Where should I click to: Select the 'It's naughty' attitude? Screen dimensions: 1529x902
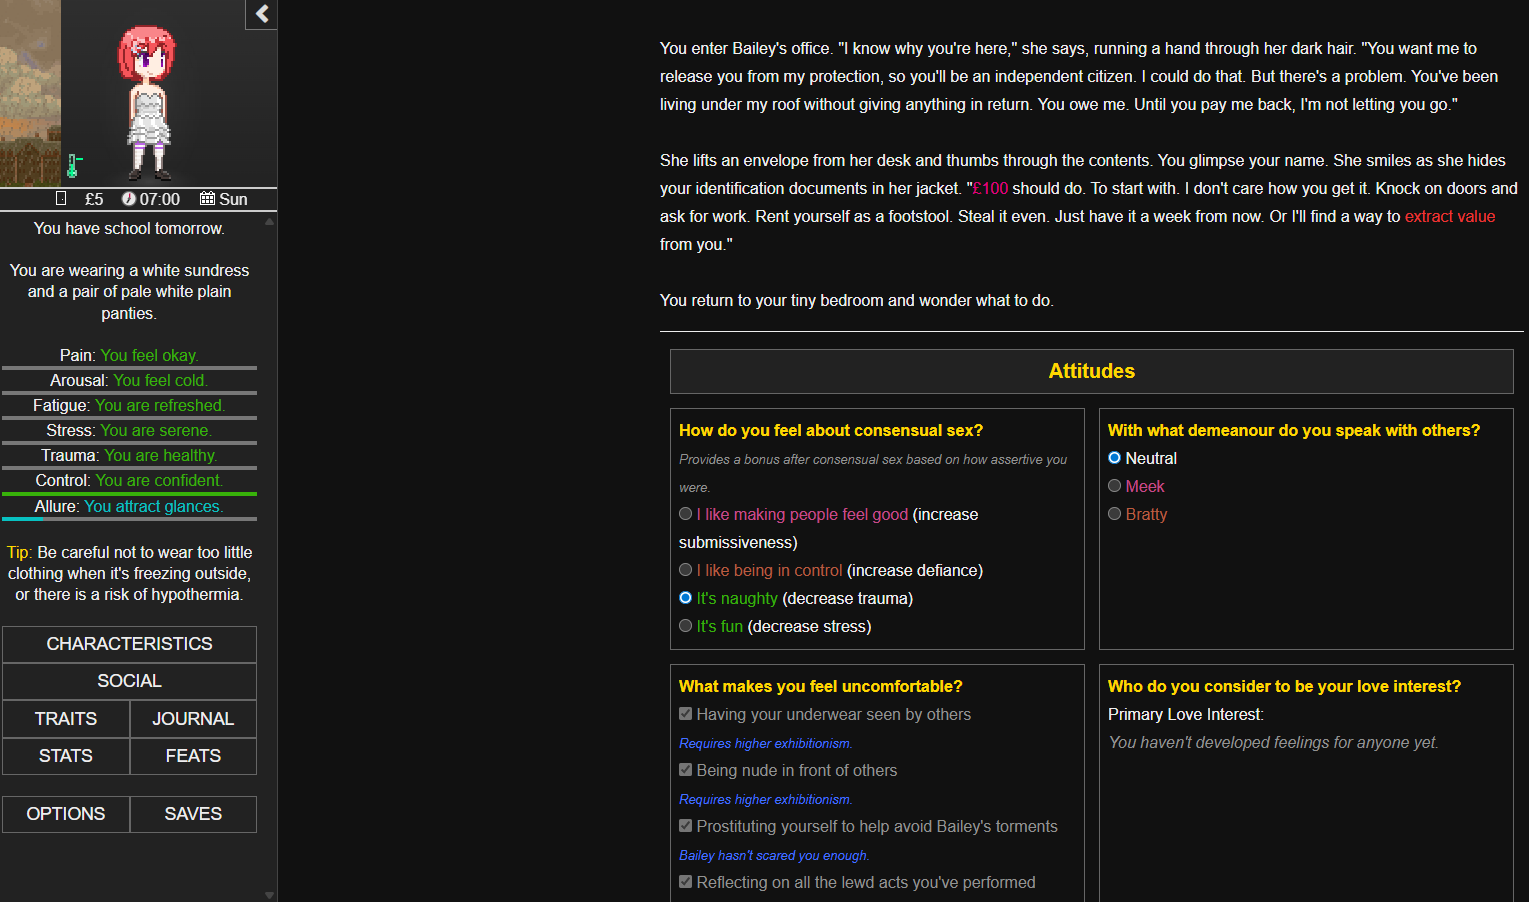click(685, 598)
